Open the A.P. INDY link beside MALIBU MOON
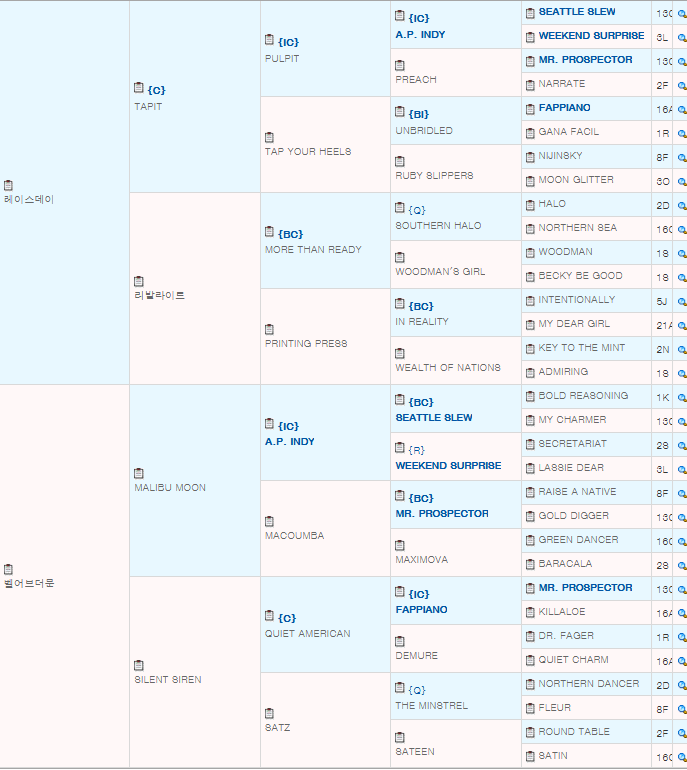This screenshot has height=770, width=687. pyautogui.click(x=290, y=442)
